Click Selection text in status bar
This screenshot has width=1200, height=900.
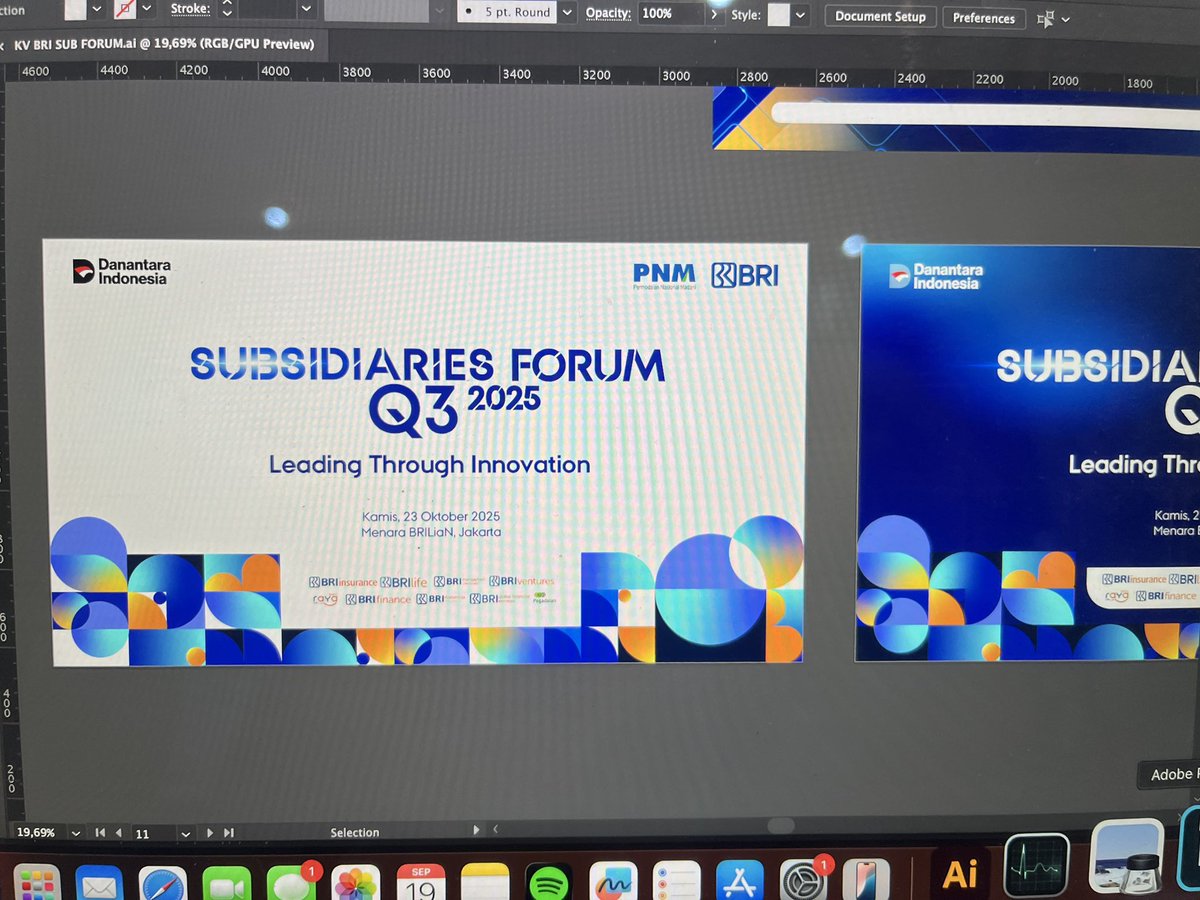(355, 832)
